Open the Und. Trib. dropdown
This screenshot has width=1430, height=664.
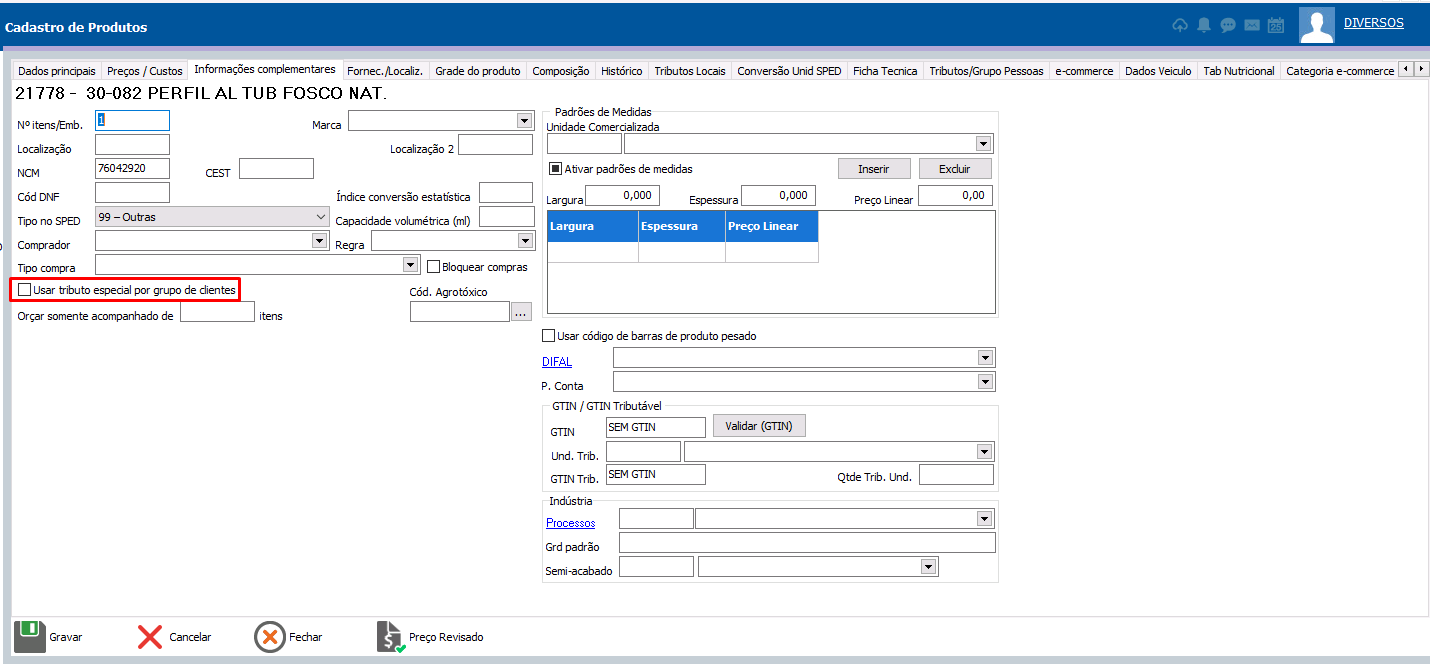pyautogui.click(x=984, y=452)
